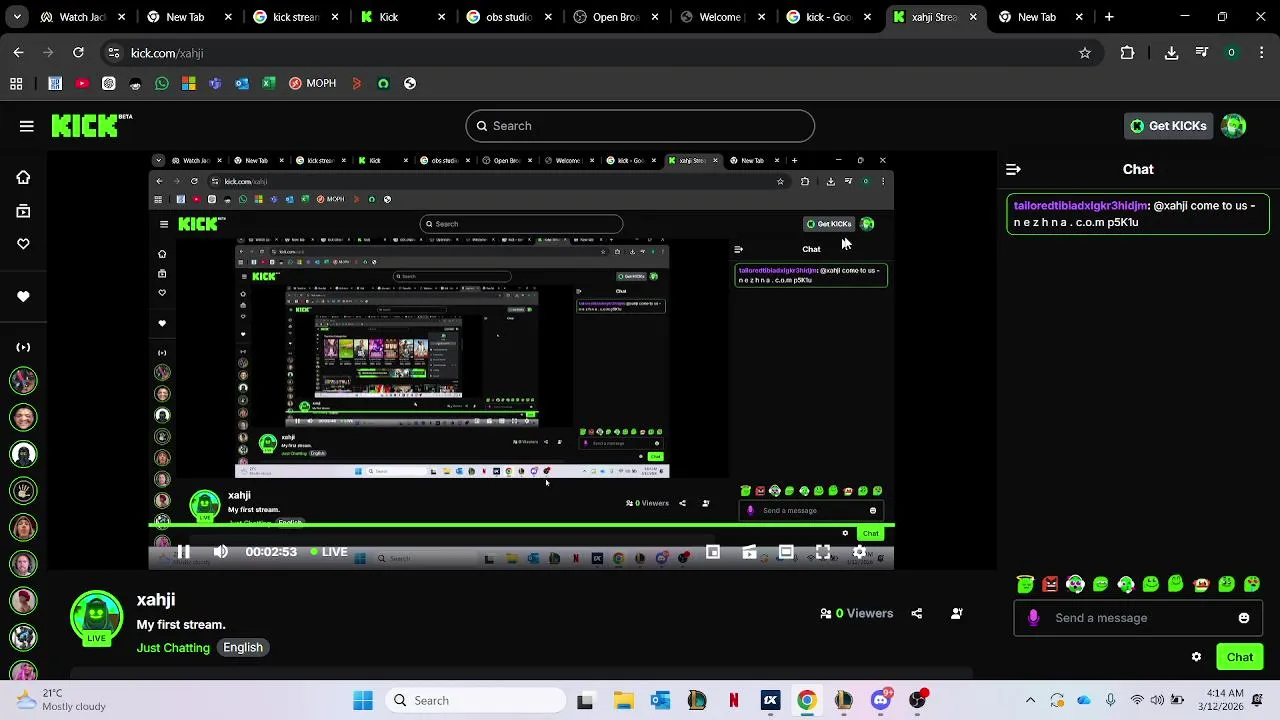Screen dimensions: 1280x720
Task: Open Chrome downloads icon
Action: click(x=1172, y=53)
